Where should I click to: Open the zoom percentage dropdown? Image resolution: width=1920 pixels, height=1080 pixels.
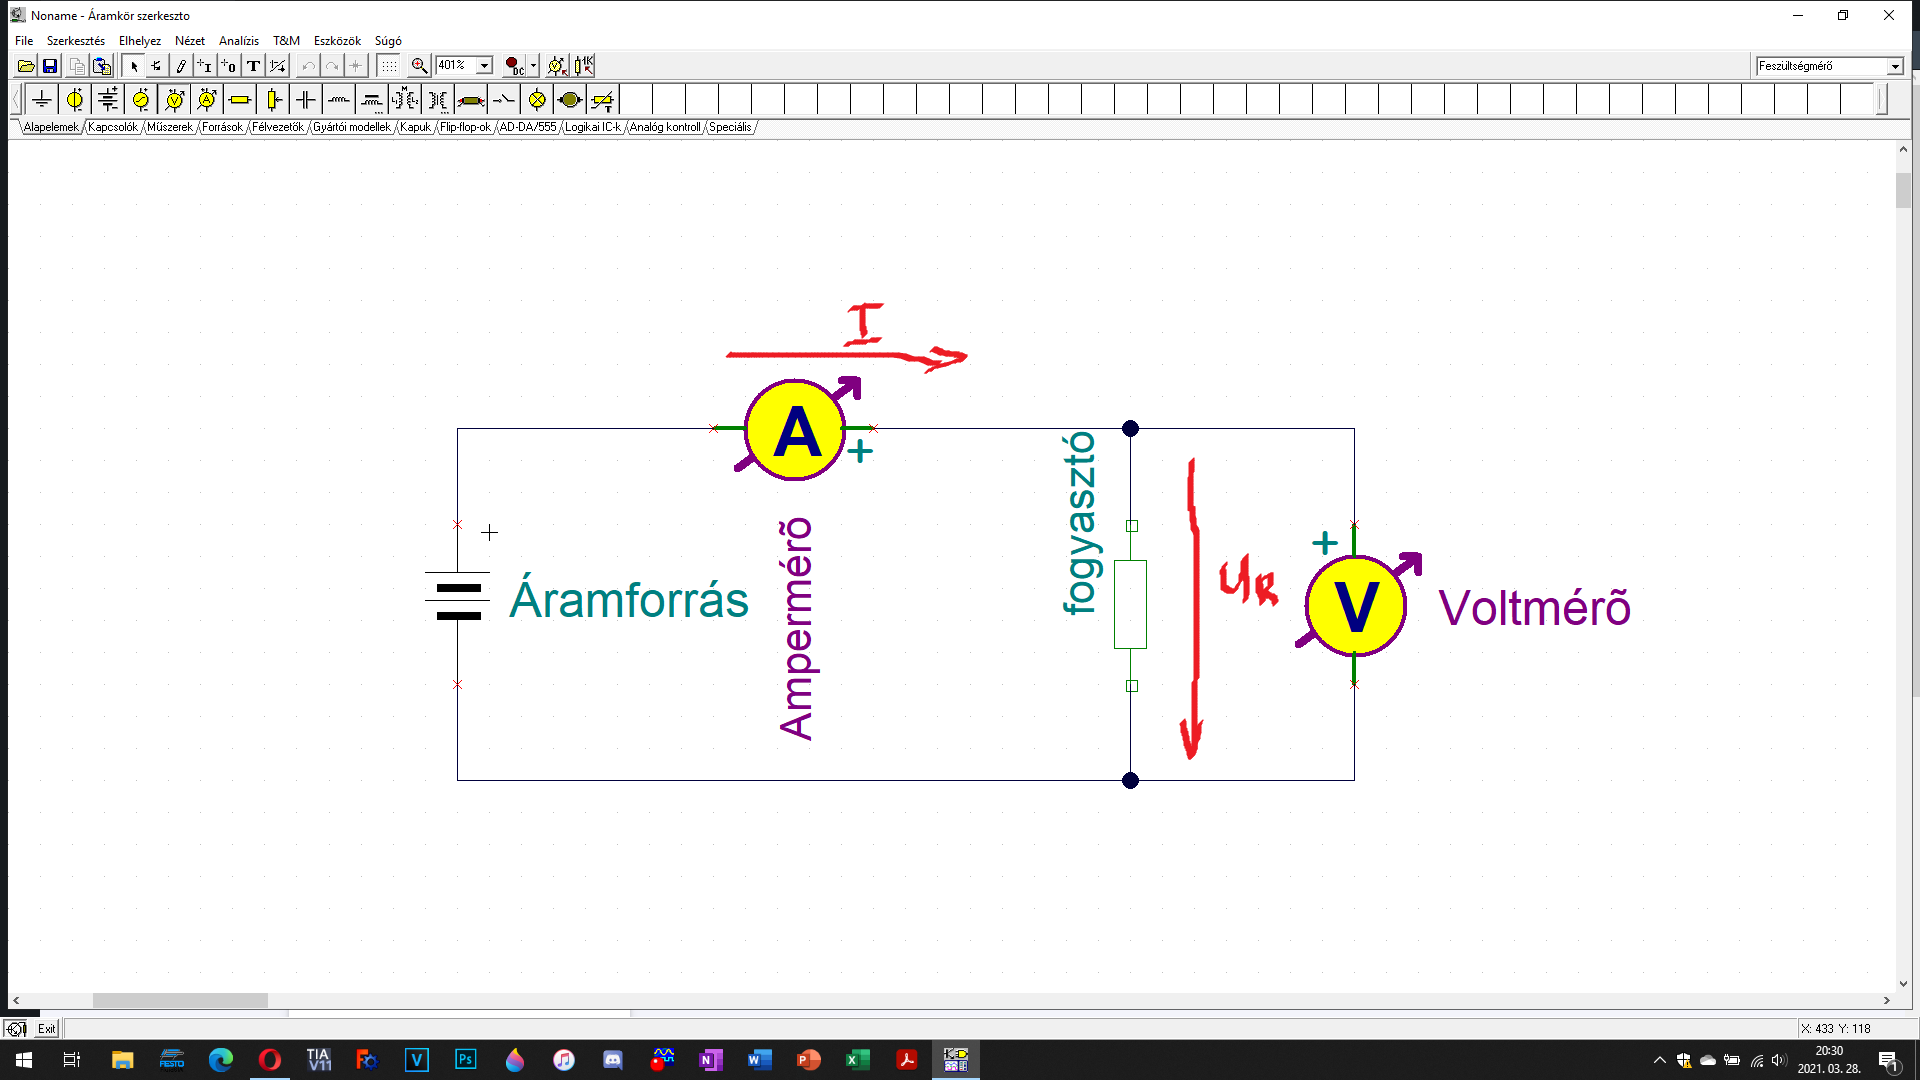coord(484,66)
